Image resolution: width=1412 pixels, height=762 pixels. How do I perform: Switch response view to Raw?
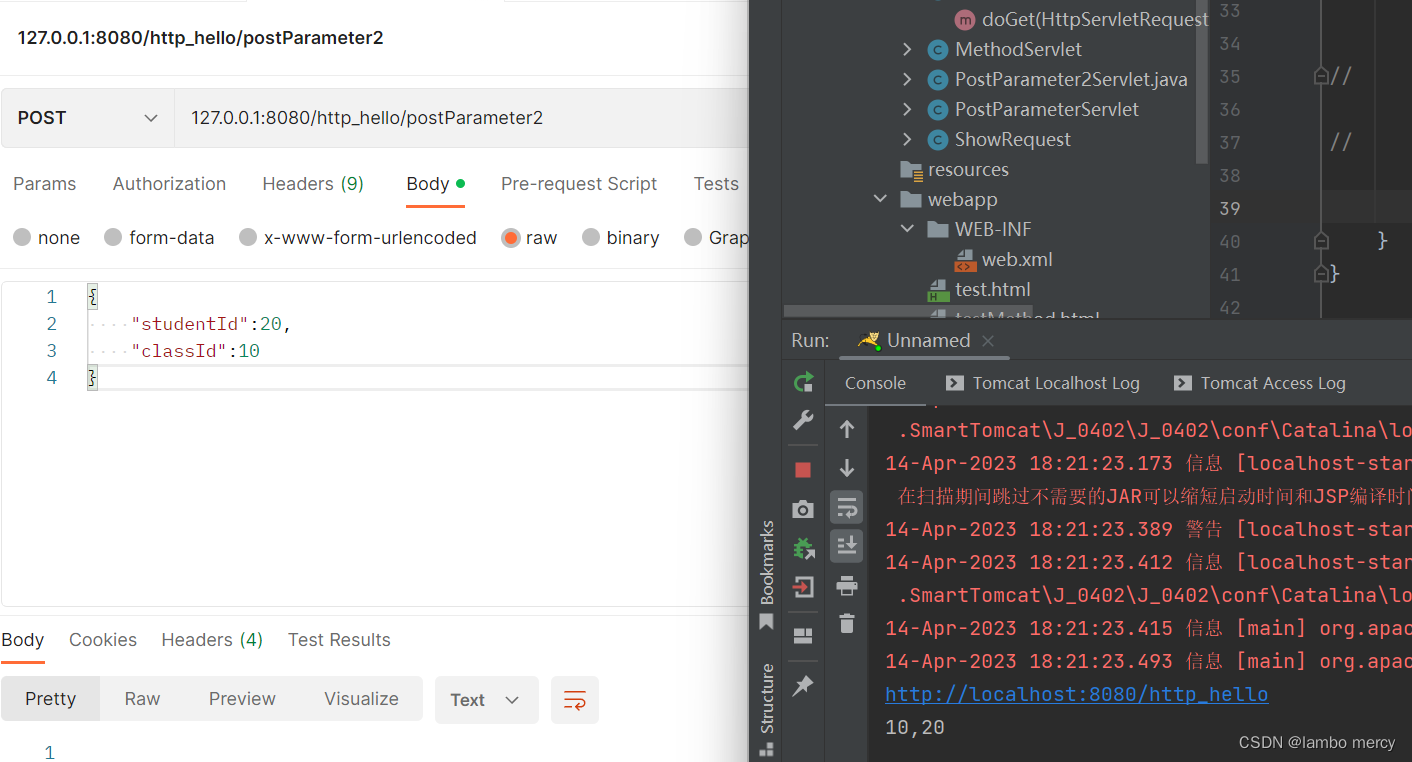pyautogui.click(x=142, y=699)
